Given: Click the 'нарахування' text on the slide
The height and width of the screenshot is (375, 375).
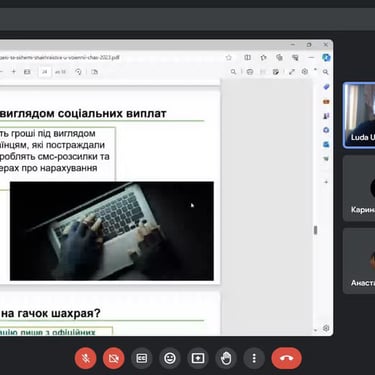Looking at the screenshot, I should pyautogui.click(x=69, y=168).
